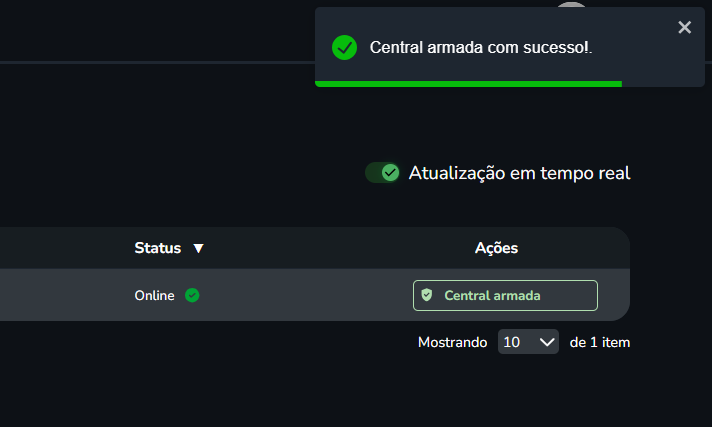This screenshot has height=427, width=712.
Task: Click the 'Atualização em tempo real' label
Action: coord(519,173)
